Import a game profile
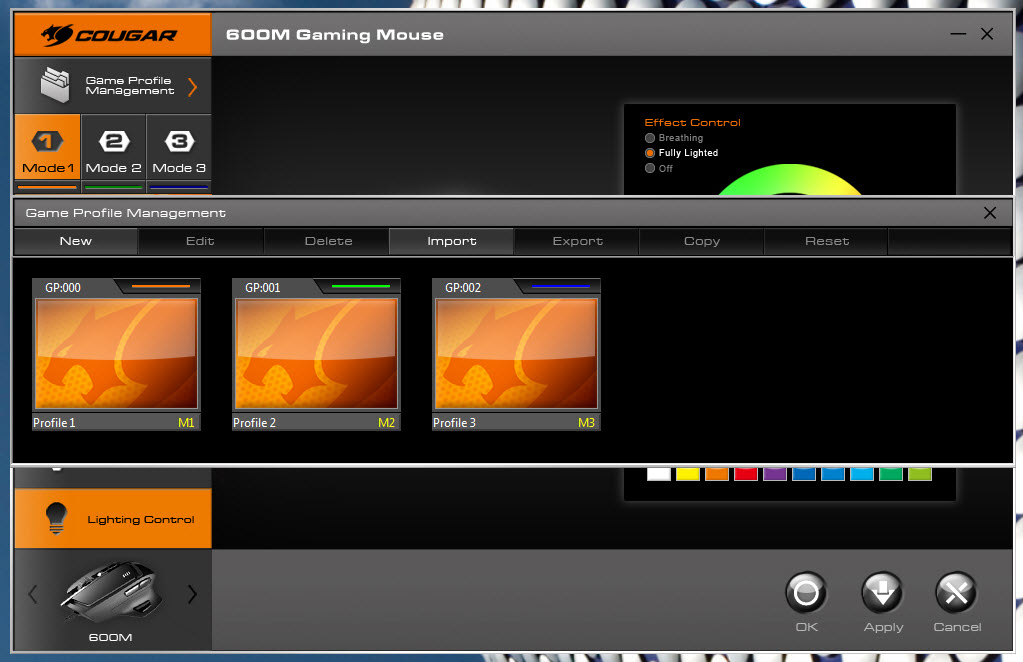 451,241
